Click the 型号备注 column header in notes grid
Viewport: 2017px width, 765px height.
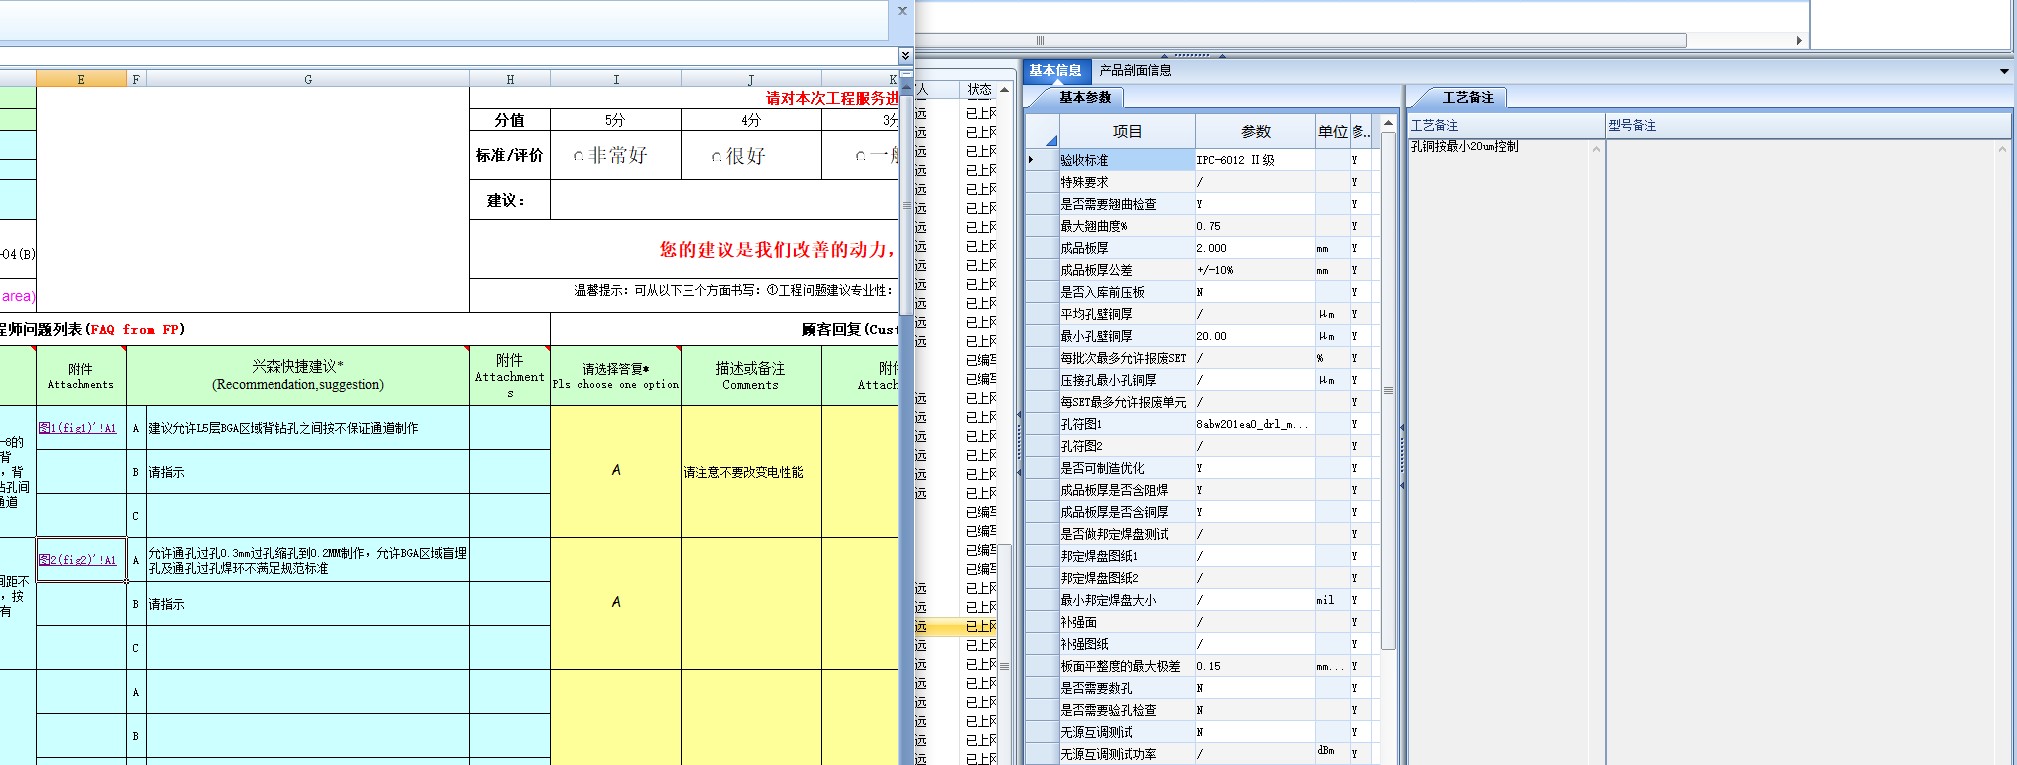[1808, 125]
